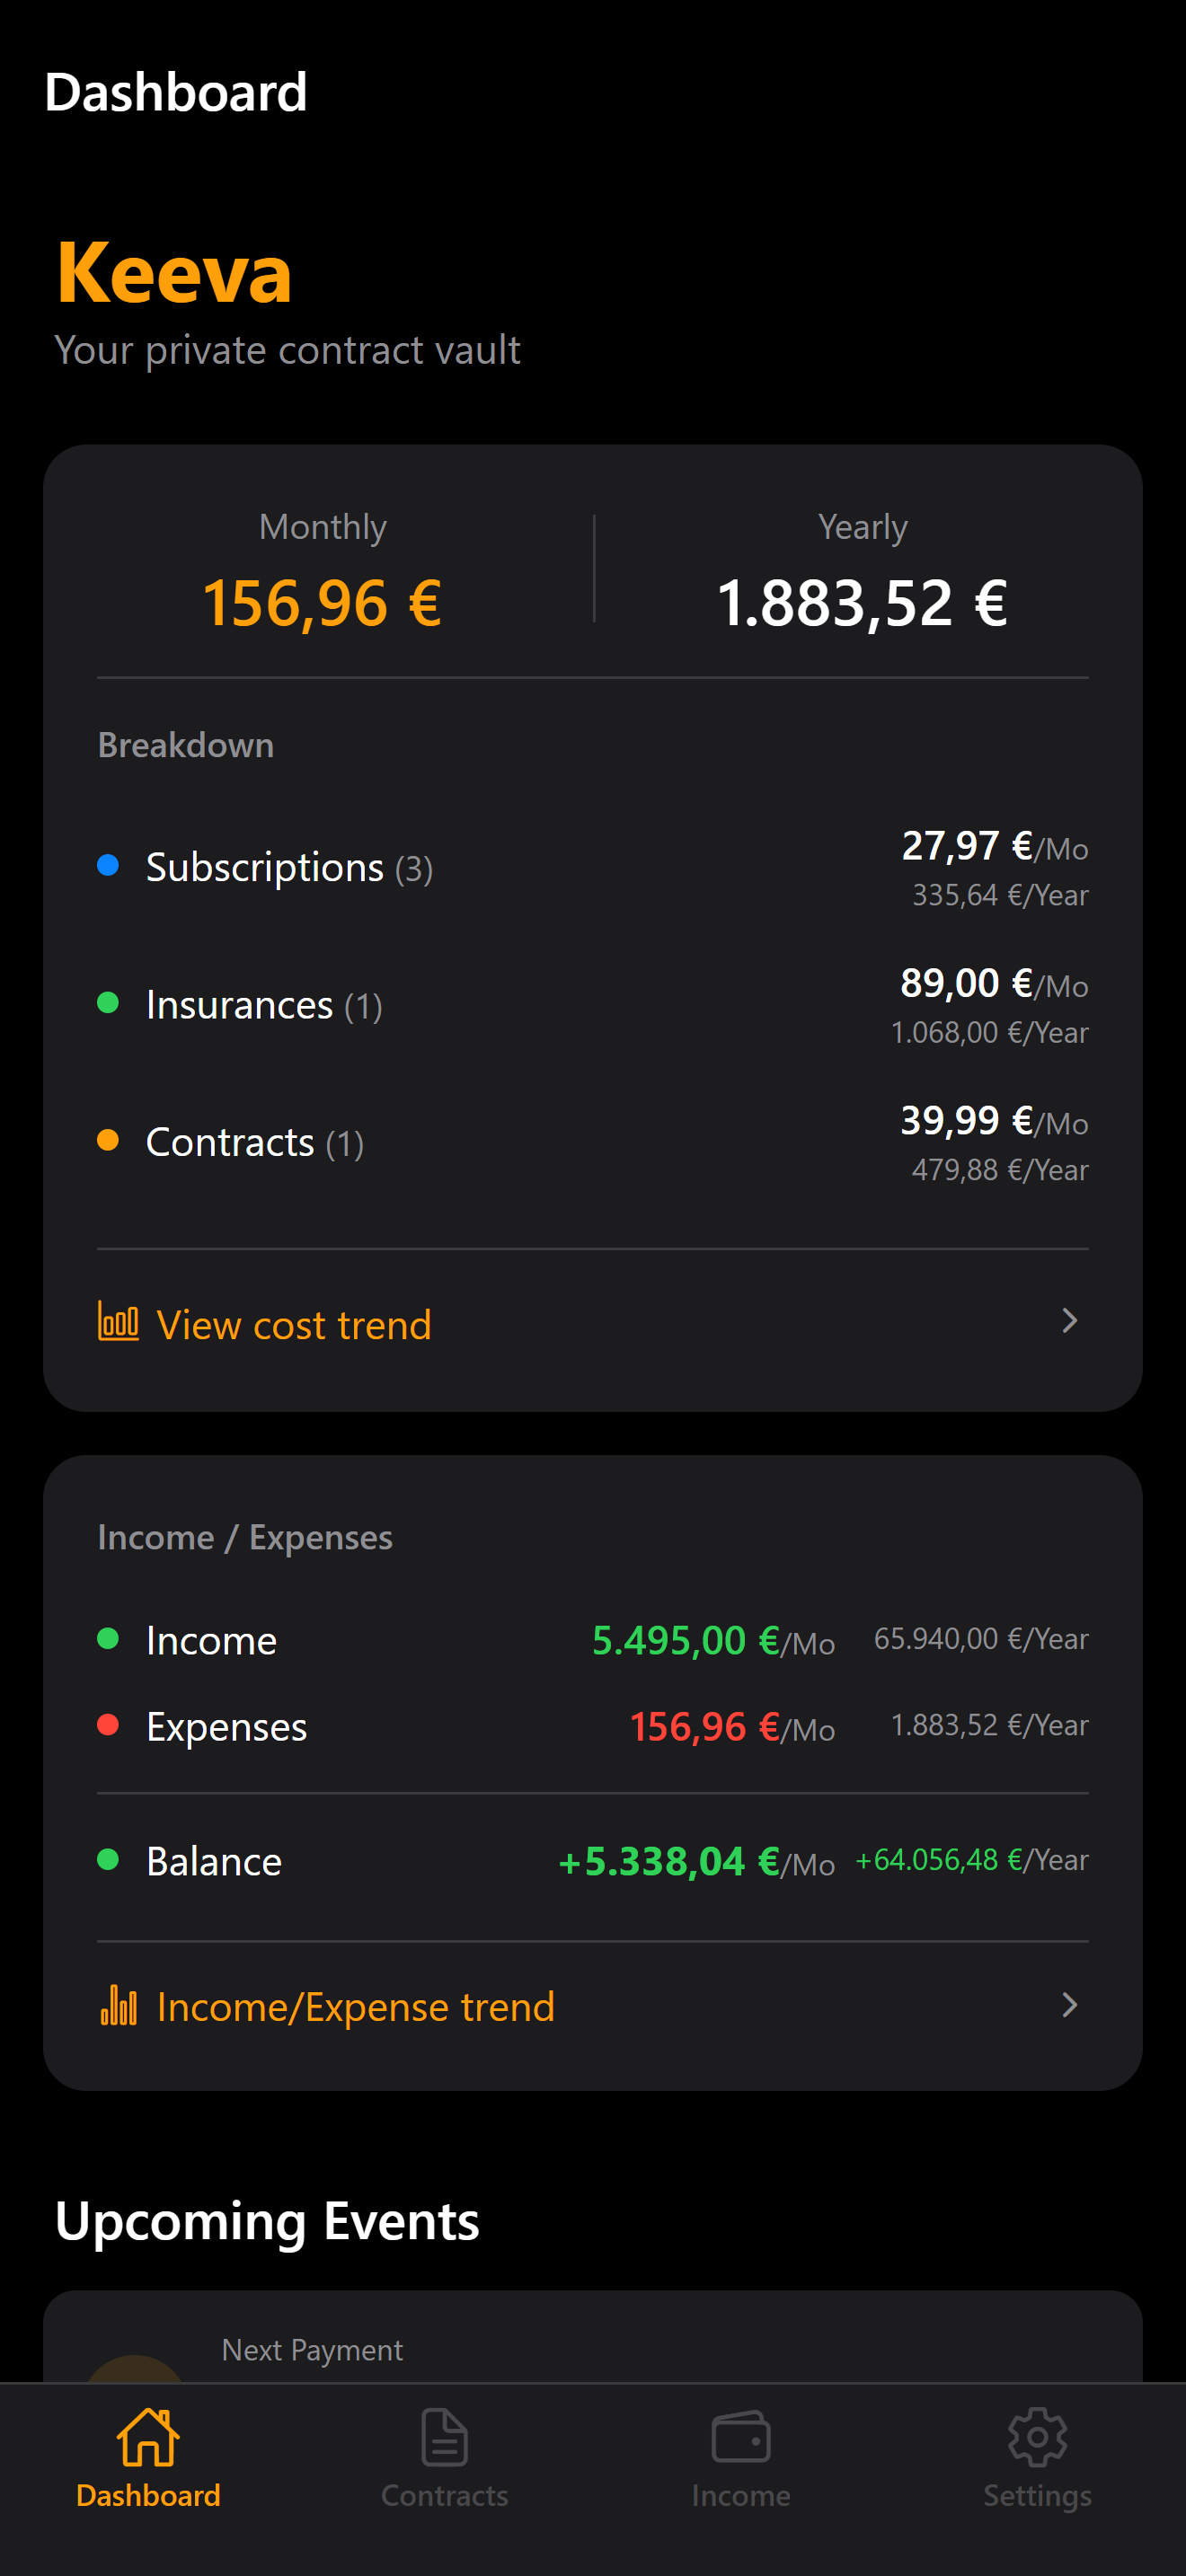Tap the bar chart icon beside Income/Expense trend
The height and width of the screenshot is (2576, 1186).
click(x=118, y=2005)
